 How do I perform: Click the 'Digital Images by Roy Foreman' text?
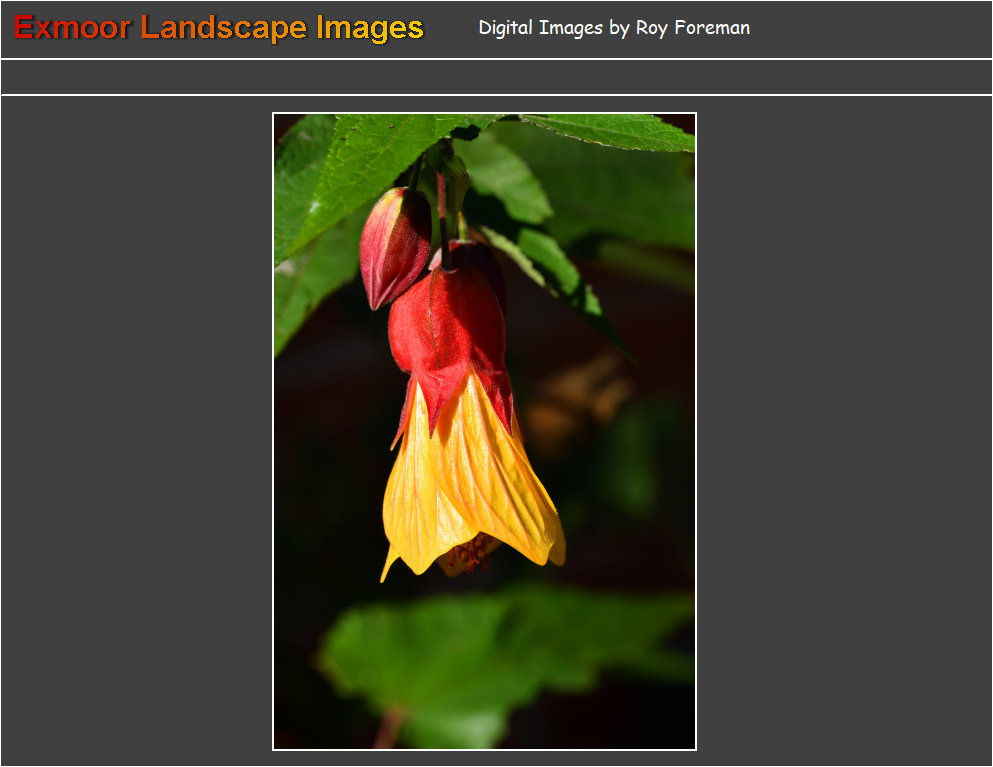pyautogui.click(x=613, y=28)
